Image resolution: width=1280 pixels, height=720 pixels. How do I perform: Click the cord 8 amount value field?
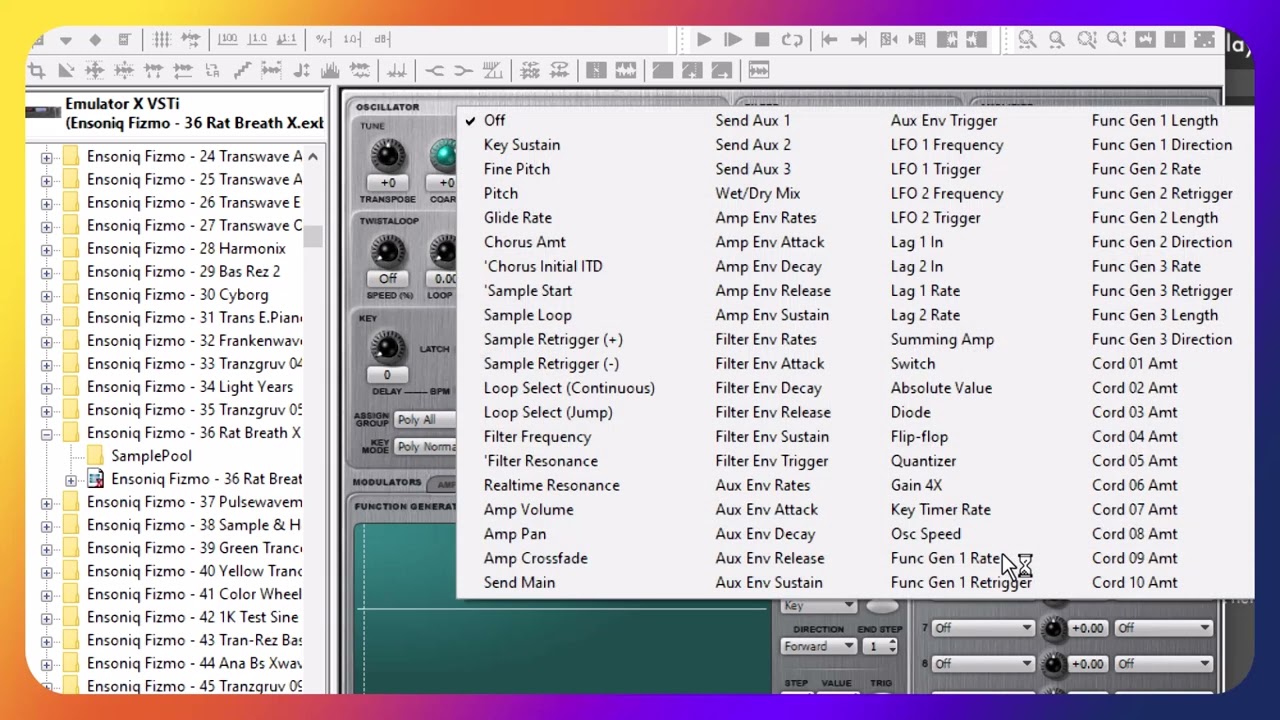[1087, 664]
